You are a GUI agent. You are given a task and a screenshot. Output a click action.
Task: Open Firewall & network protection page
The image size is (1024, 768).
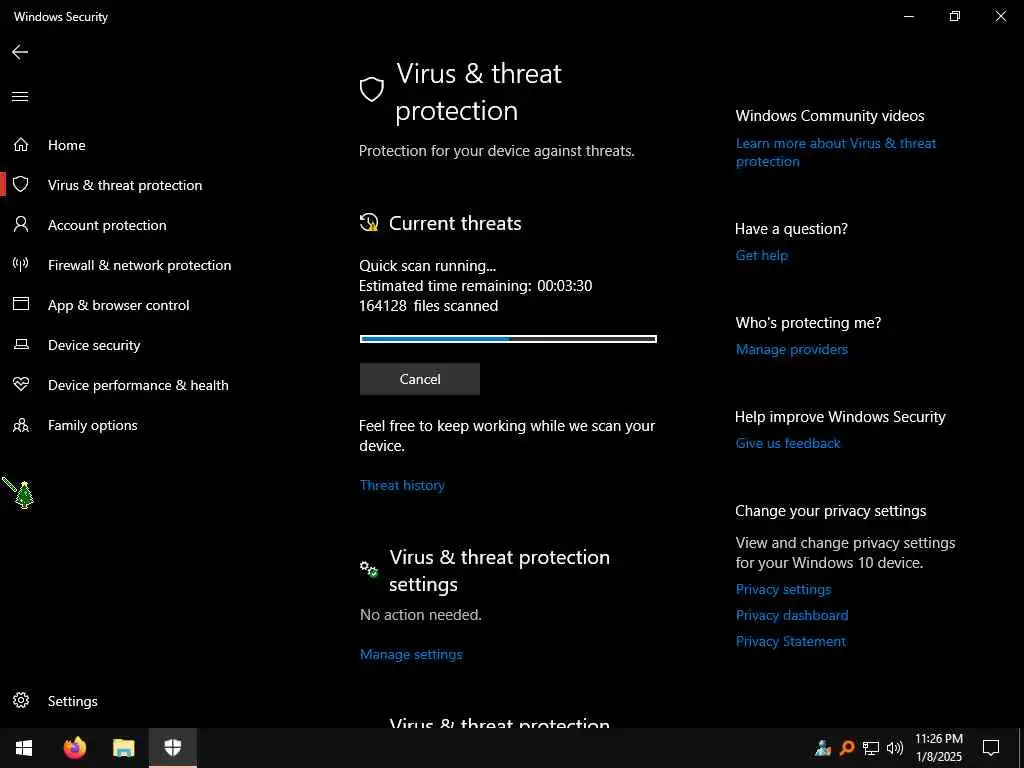(x=139, y=265)
